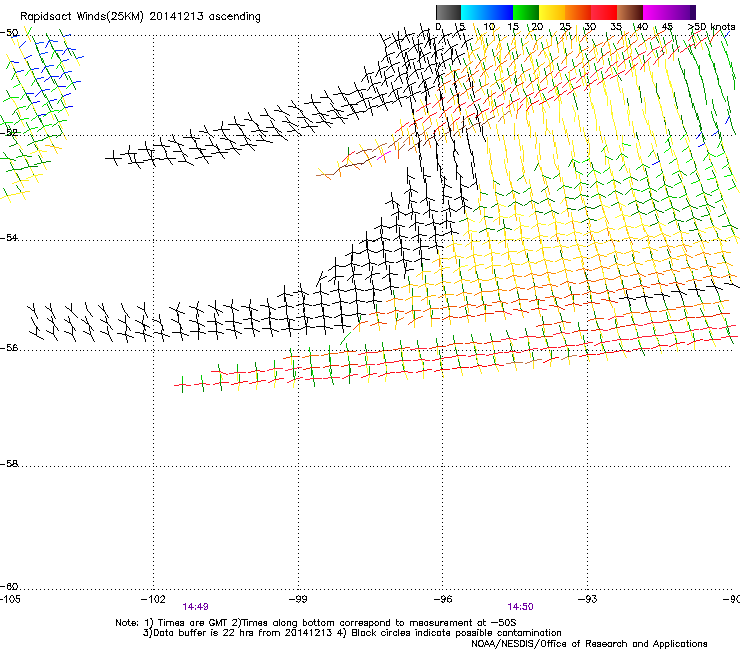Viewport: 740px width, 650px height.
Task: Select the brown 35-40 knots legend swatch
Action: (x=630, y=12)
